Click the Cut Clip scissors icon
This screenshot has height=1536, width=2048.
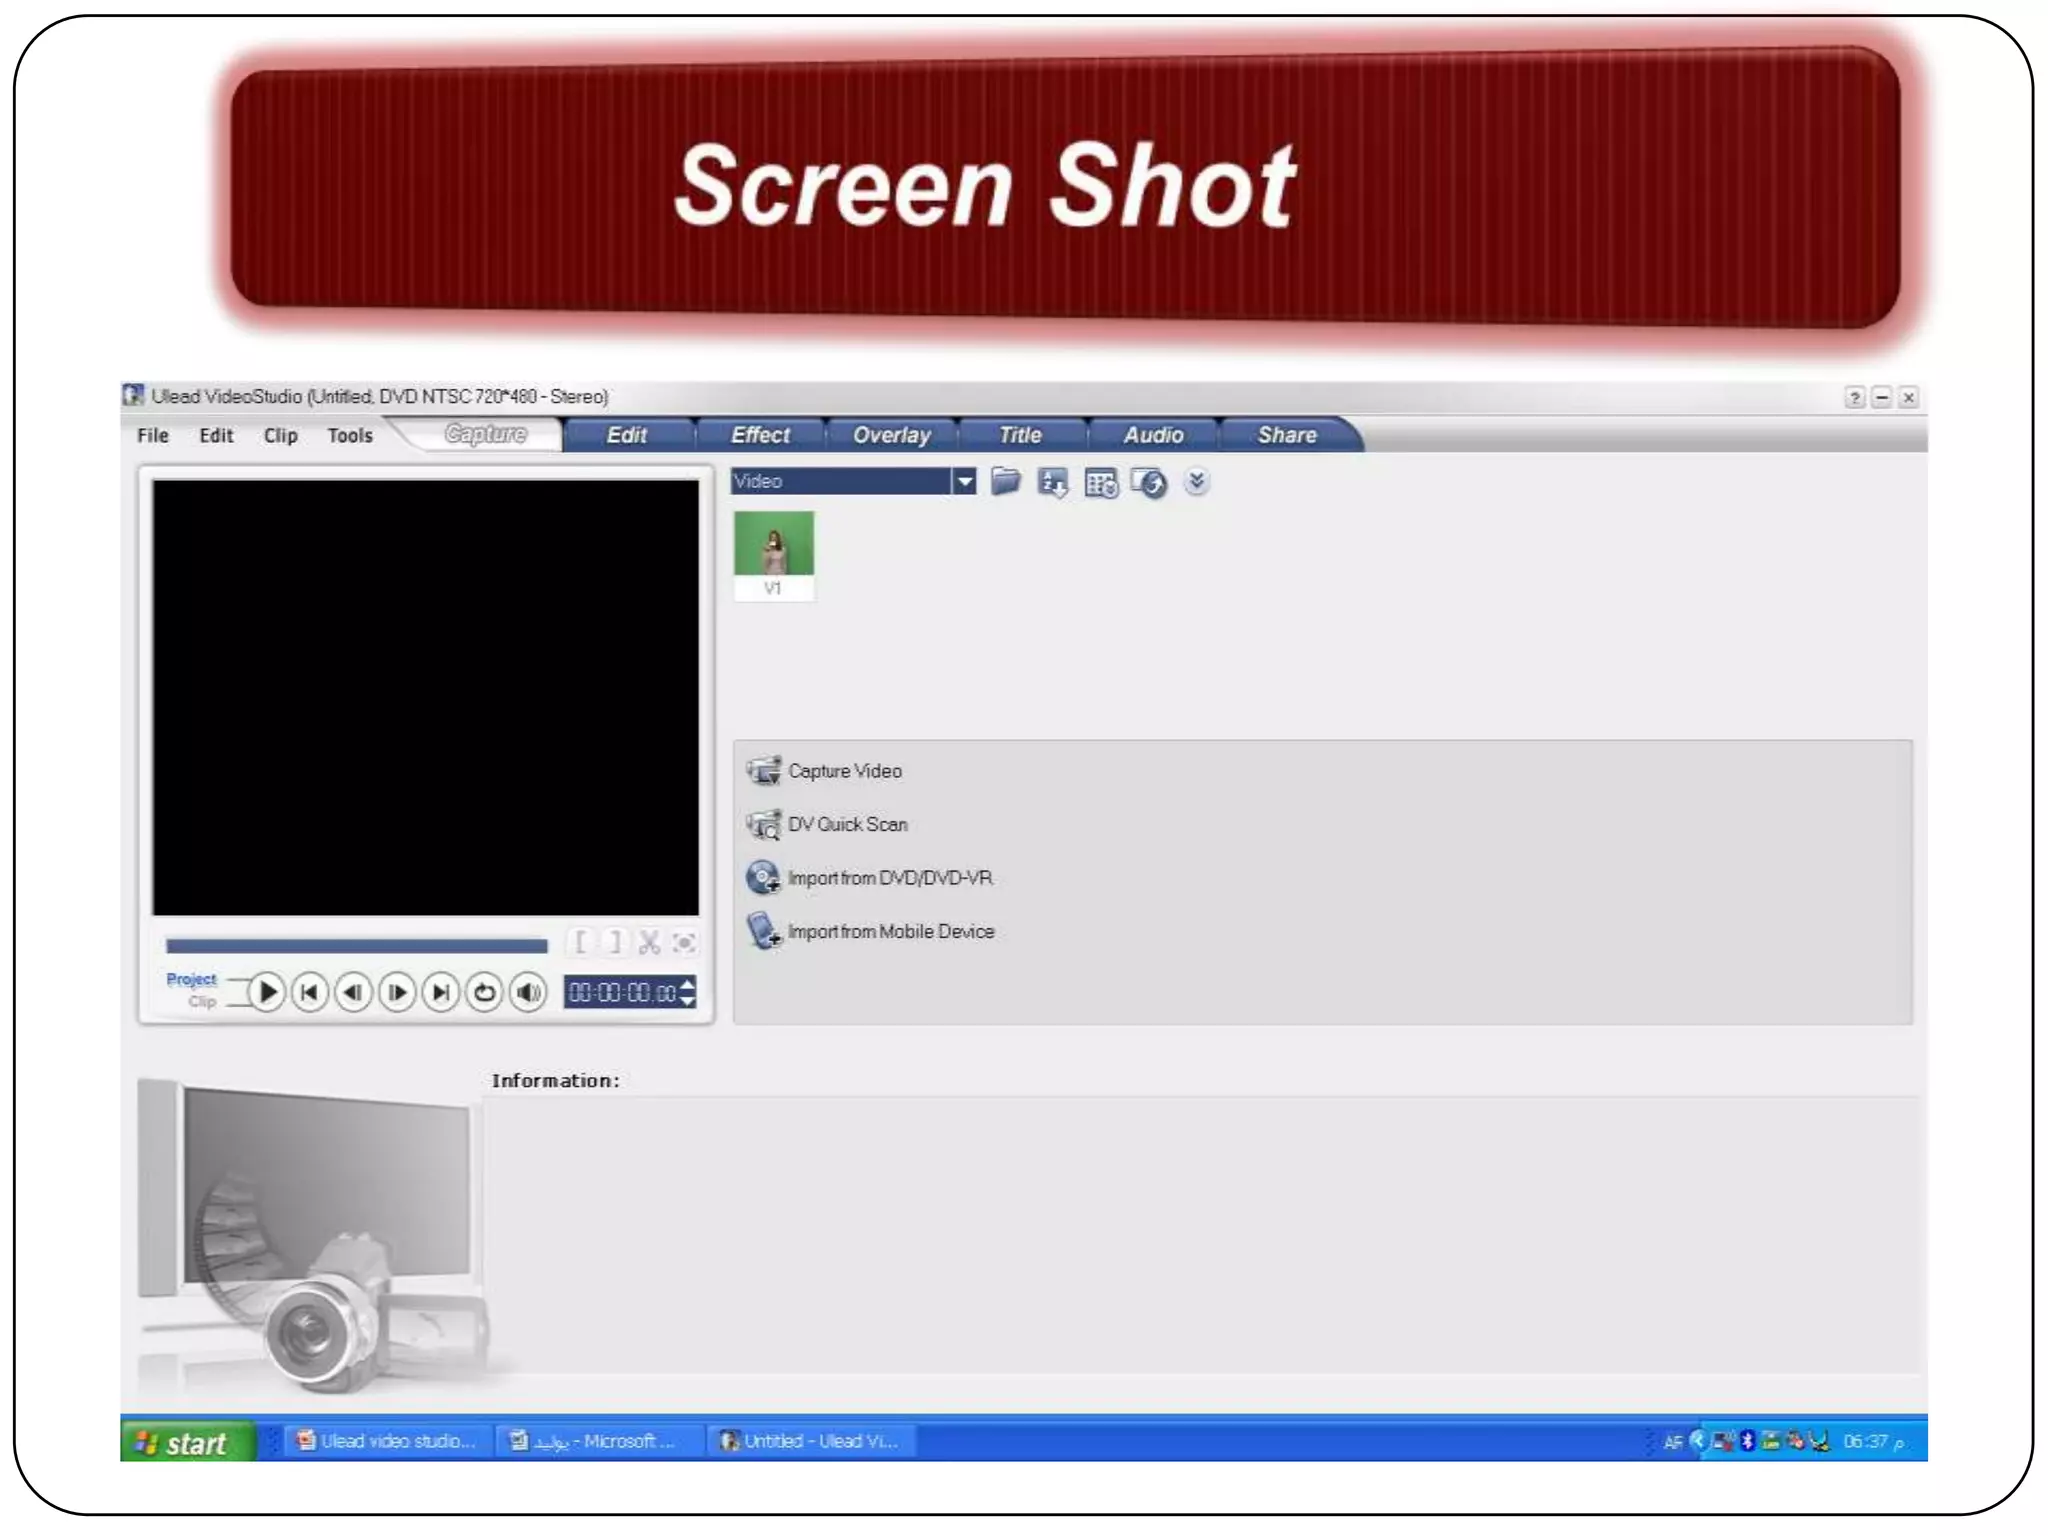tap(649, 942)
